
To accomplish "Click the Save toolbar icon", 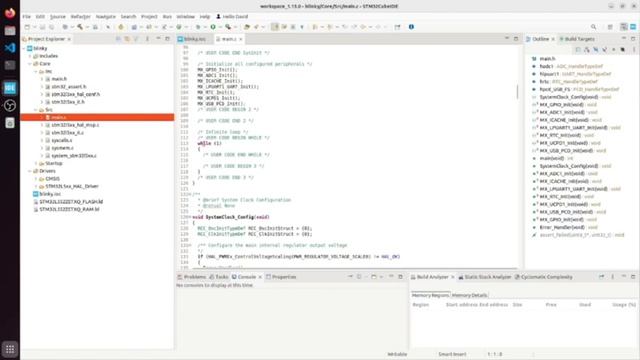I will pyautogui.click(x=42, y=27).
